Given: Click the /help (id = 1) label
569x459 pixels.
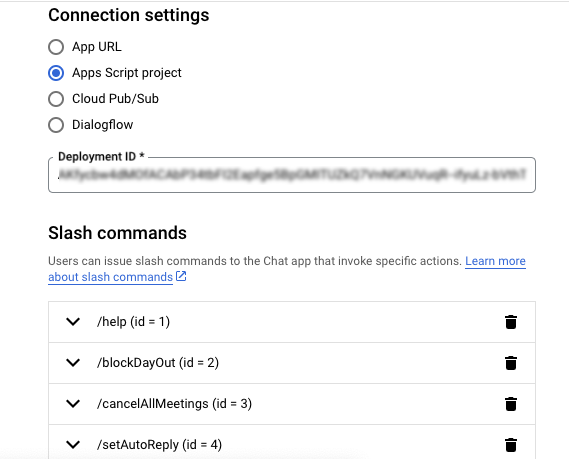Looking at the screenshot, I should (133, 322).
